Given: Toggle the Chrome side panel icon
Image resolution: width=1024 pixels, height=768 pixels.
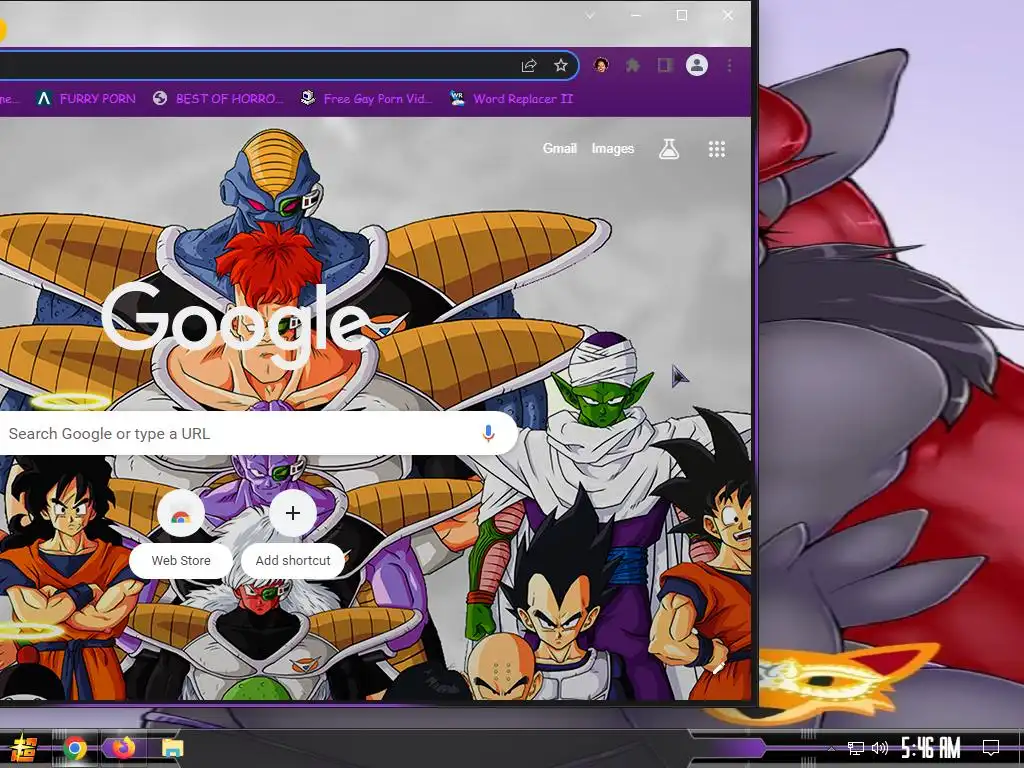Looking at the screenshot, I should pyautogui.click(x=665, y=65).
